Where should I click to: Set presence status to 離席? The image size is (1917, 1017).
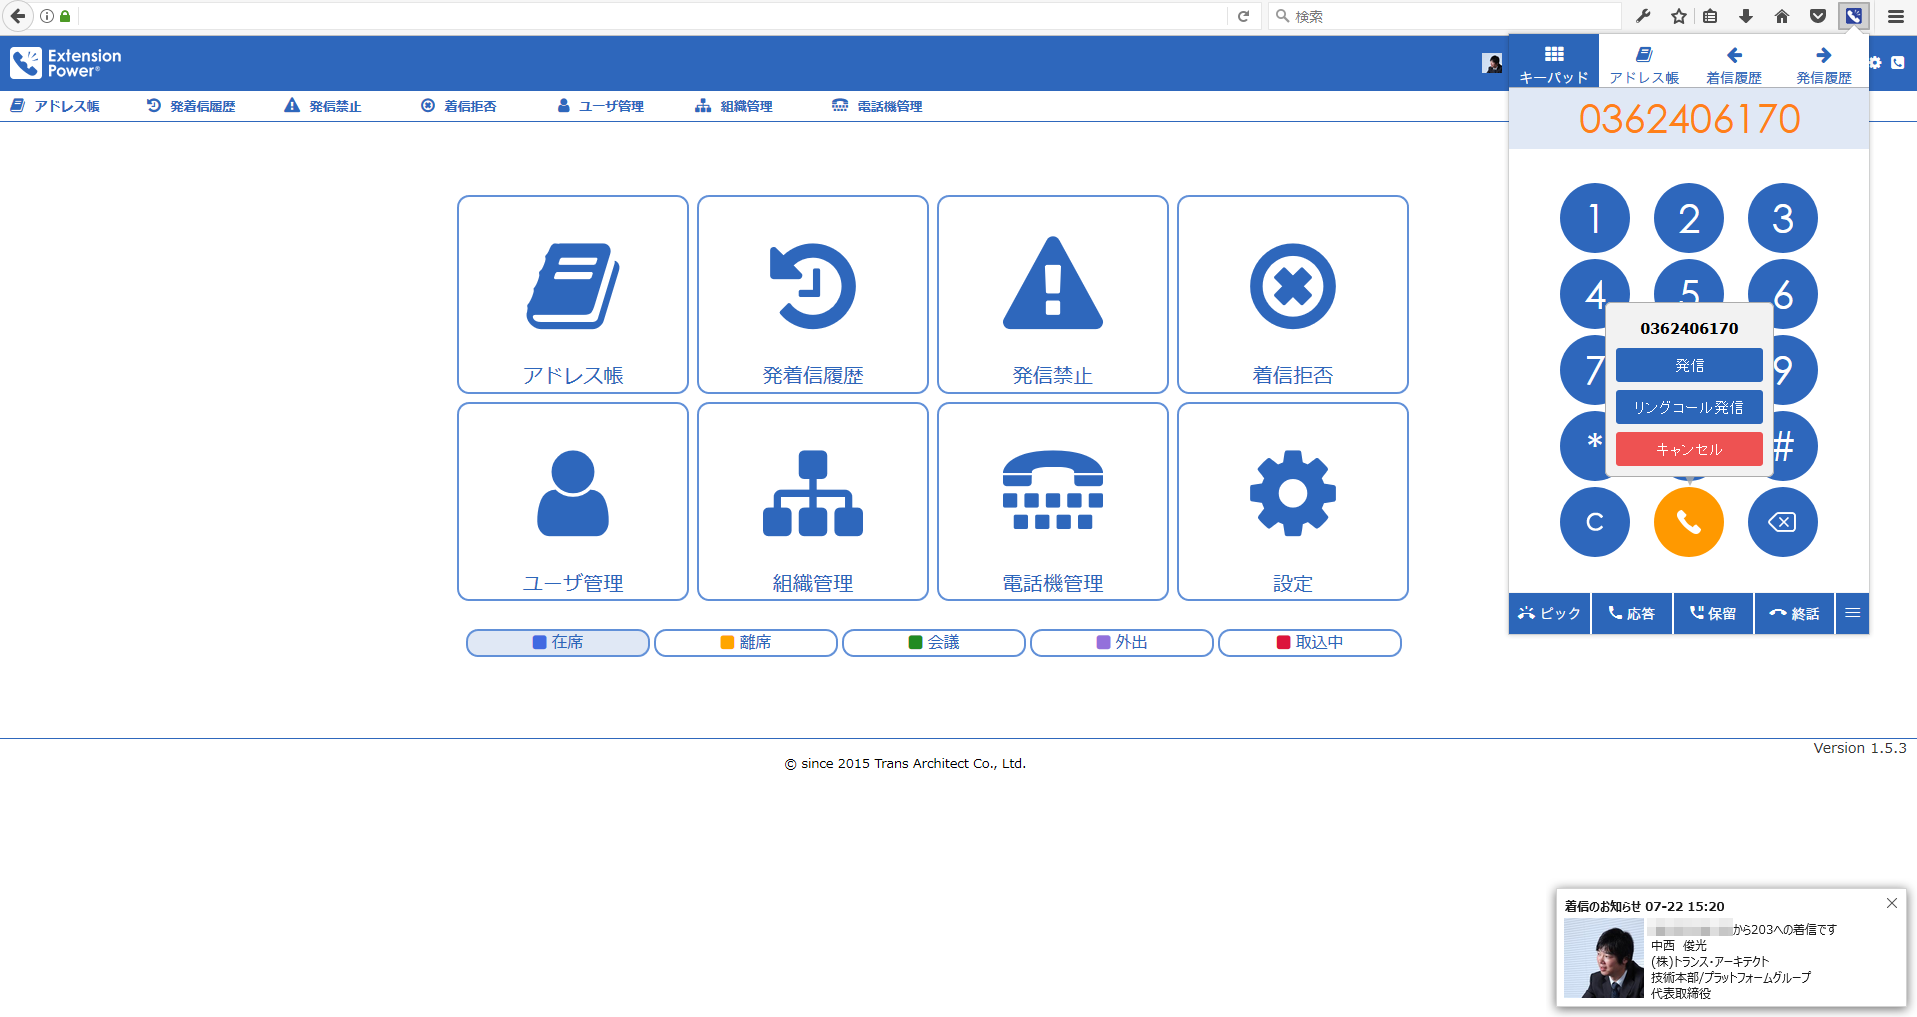pyautogui.click(x=745, y=642)
